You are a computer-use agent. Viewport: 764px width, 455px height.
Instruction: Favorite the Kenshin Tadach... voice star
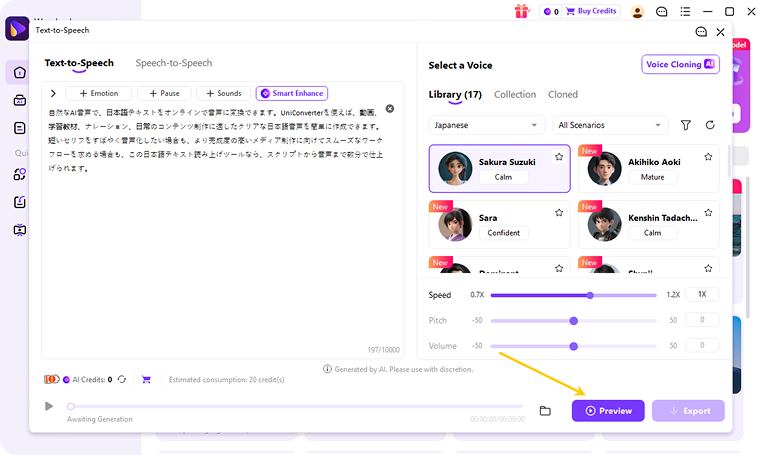click(x=708, y=212)
